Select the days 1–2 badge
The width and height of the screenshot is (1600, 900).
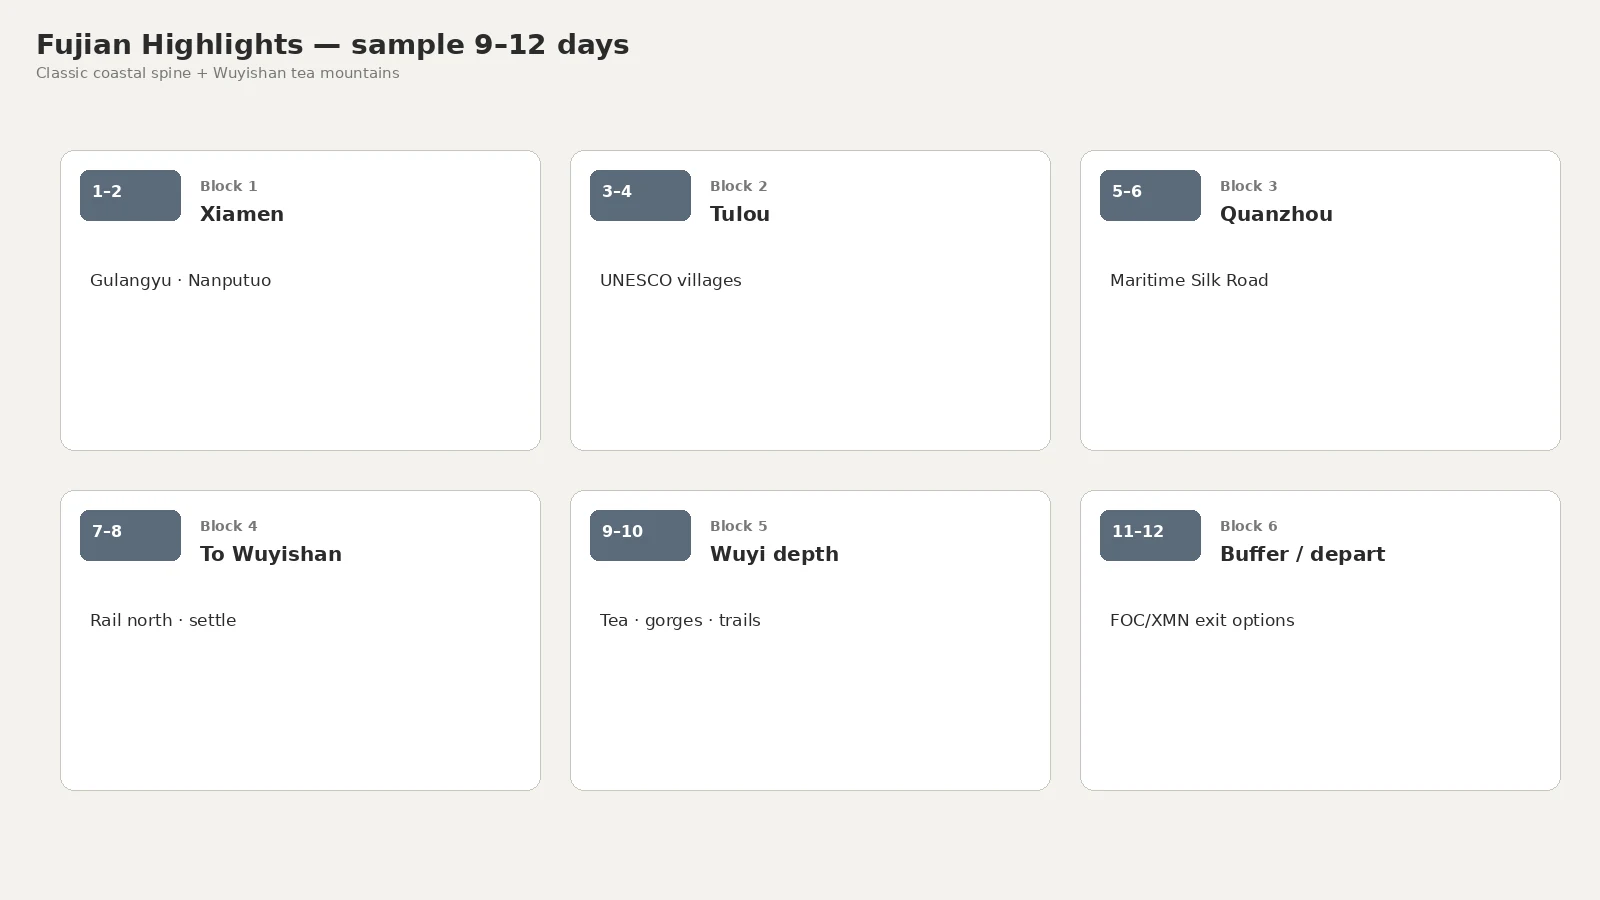tap(130, 195)
